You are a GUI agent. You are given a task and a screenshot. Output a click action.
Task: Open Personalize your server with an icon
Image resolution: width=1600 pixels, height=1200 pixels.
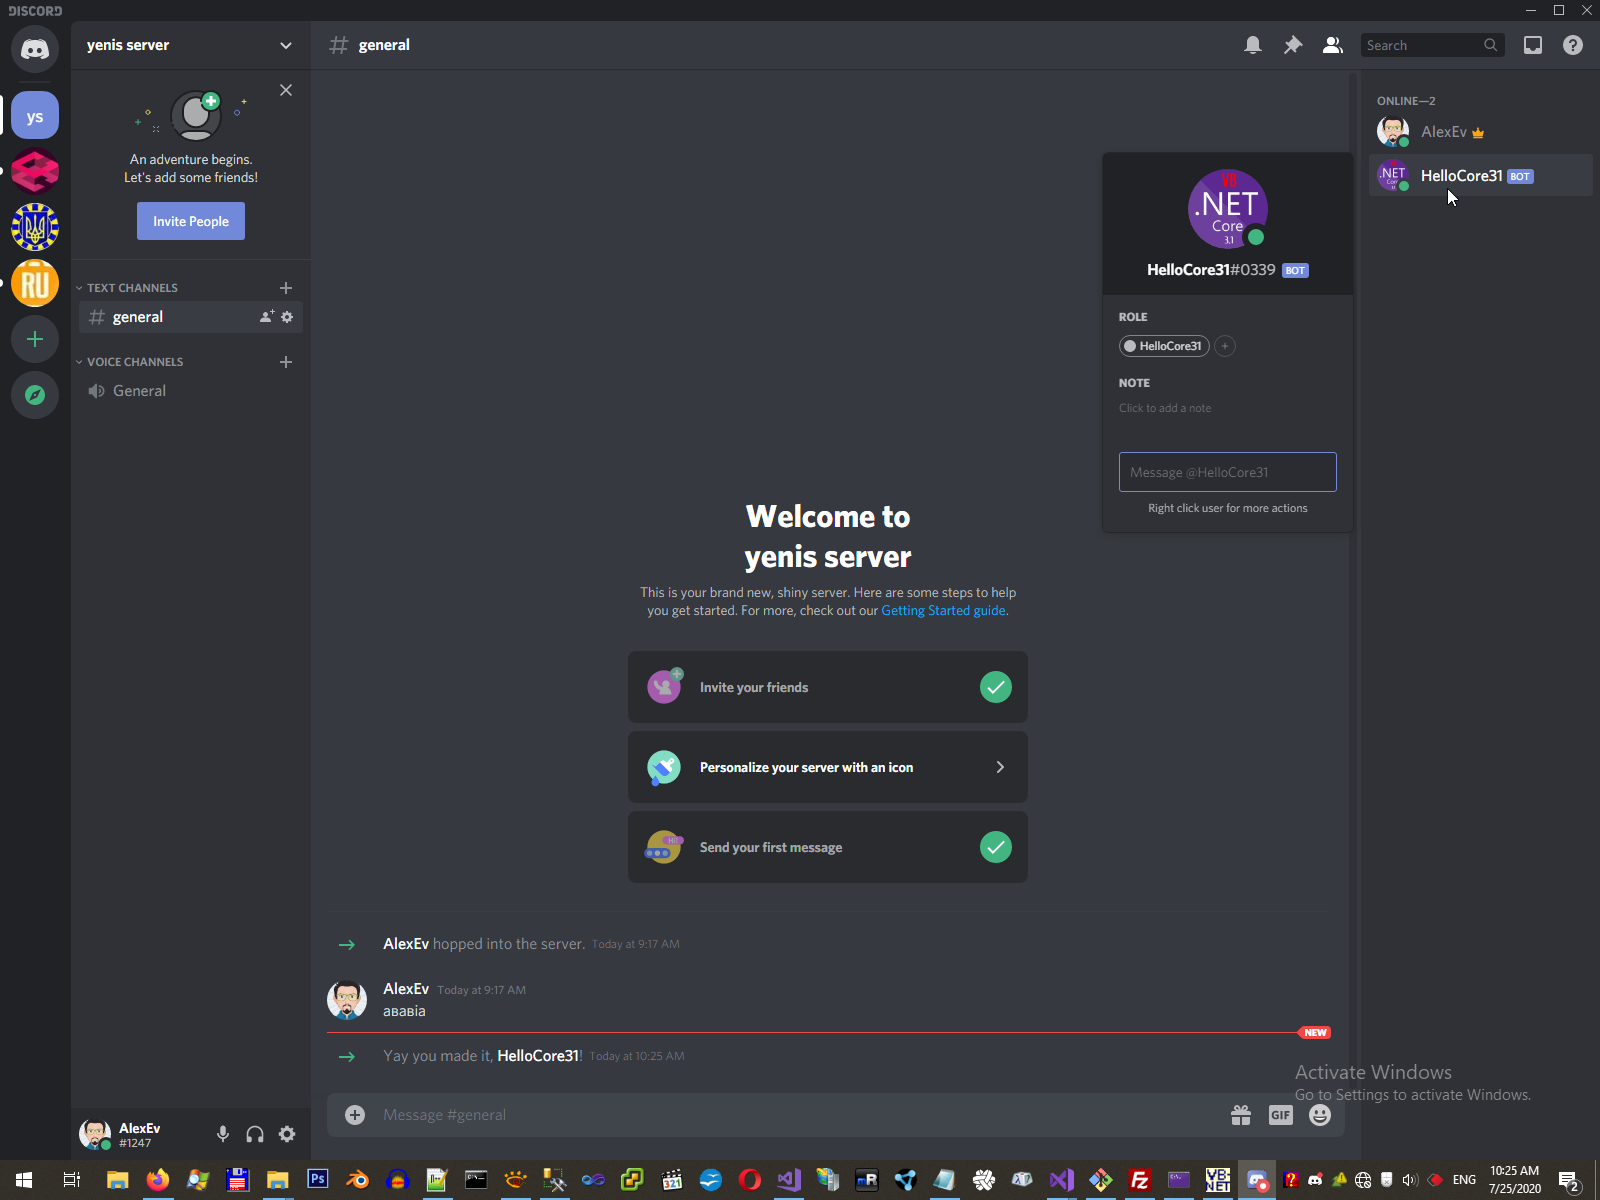coord(828,767)
